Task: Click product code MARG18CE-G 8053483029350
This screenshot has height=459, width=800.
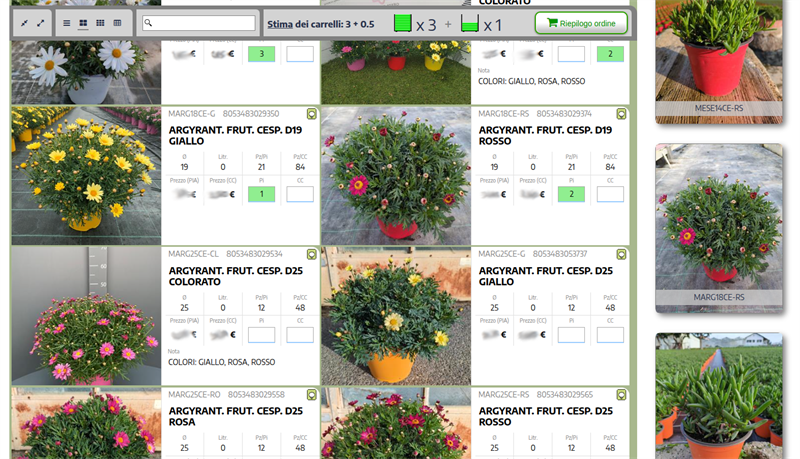Action: (x=223, y=114)
